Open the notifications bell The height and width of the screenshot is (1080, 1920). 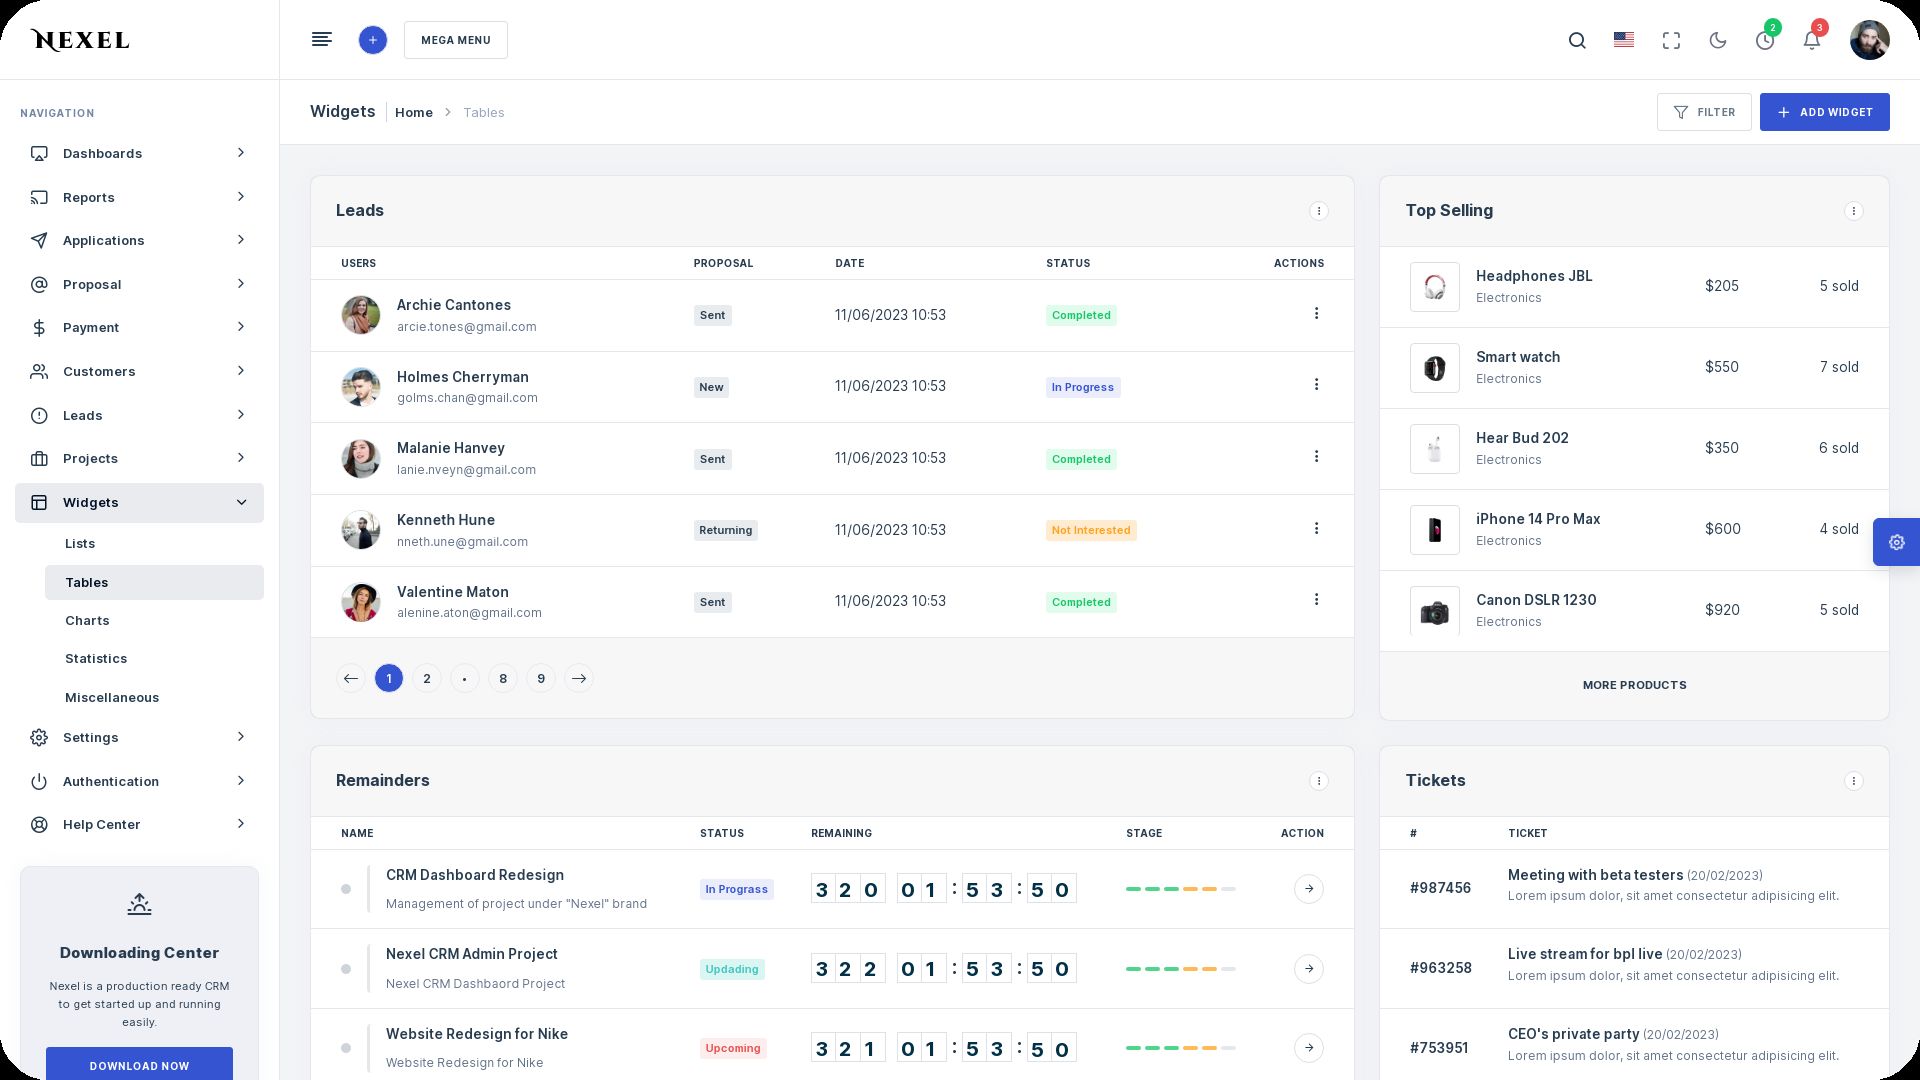coord(1811,41)
